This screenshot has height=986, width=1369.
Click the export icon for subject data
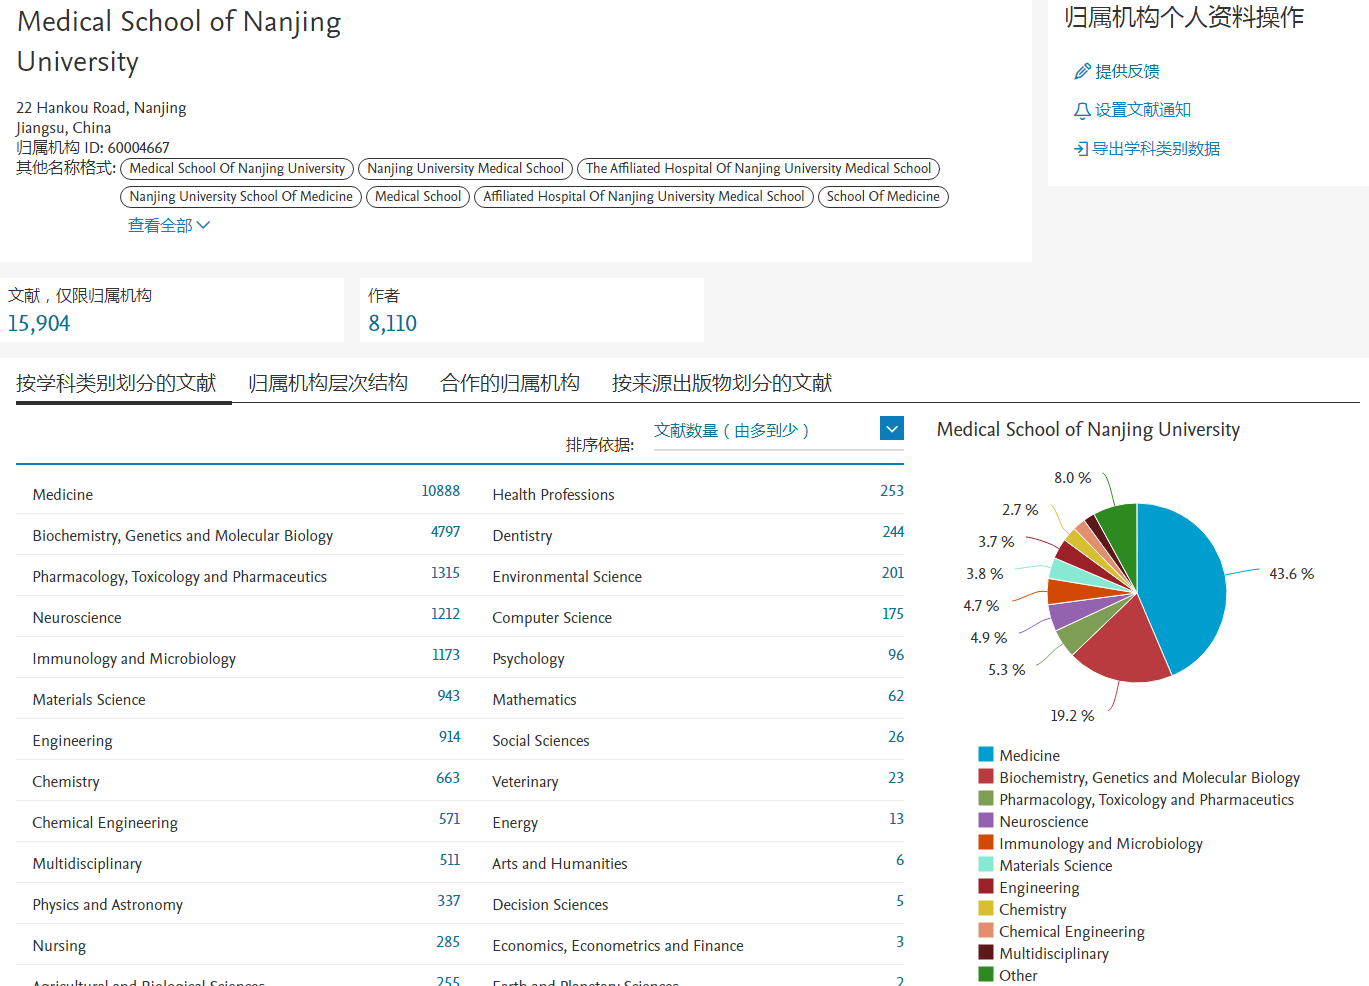pyautogui.click(x=1081, y=149)
